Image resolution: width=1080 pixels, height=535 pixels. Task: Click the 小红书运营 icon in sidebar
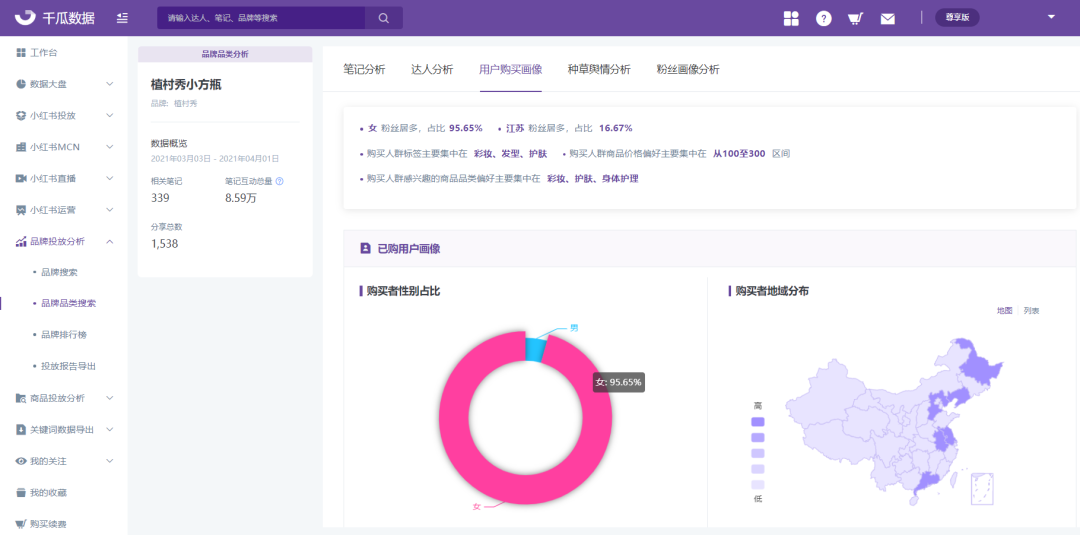(21, 210)
